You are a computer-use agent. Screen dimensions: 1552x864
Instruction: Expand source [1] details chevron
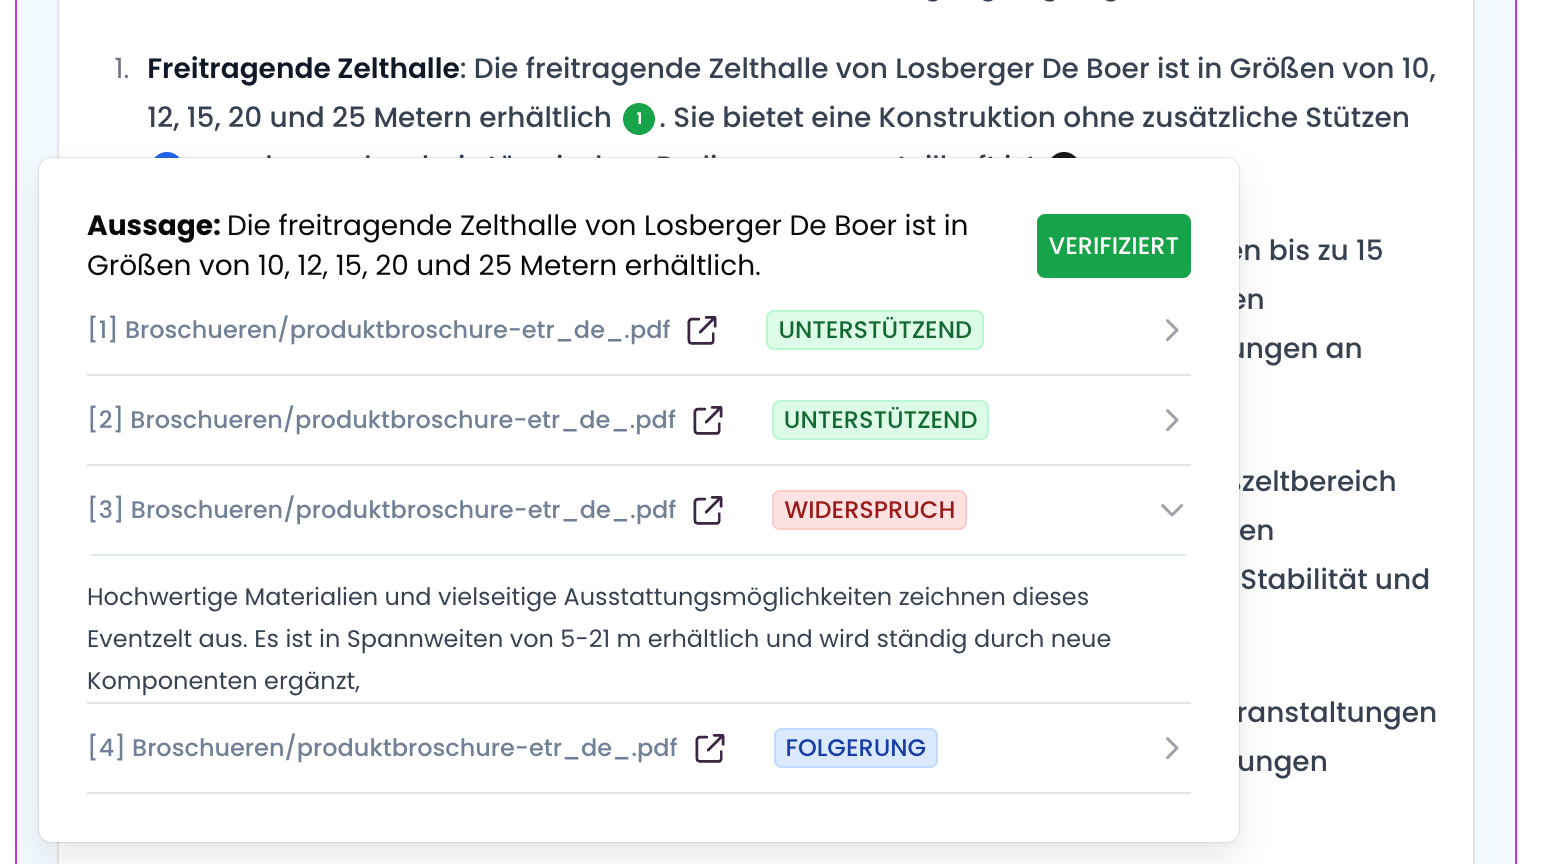click(x=1172, y=330)
